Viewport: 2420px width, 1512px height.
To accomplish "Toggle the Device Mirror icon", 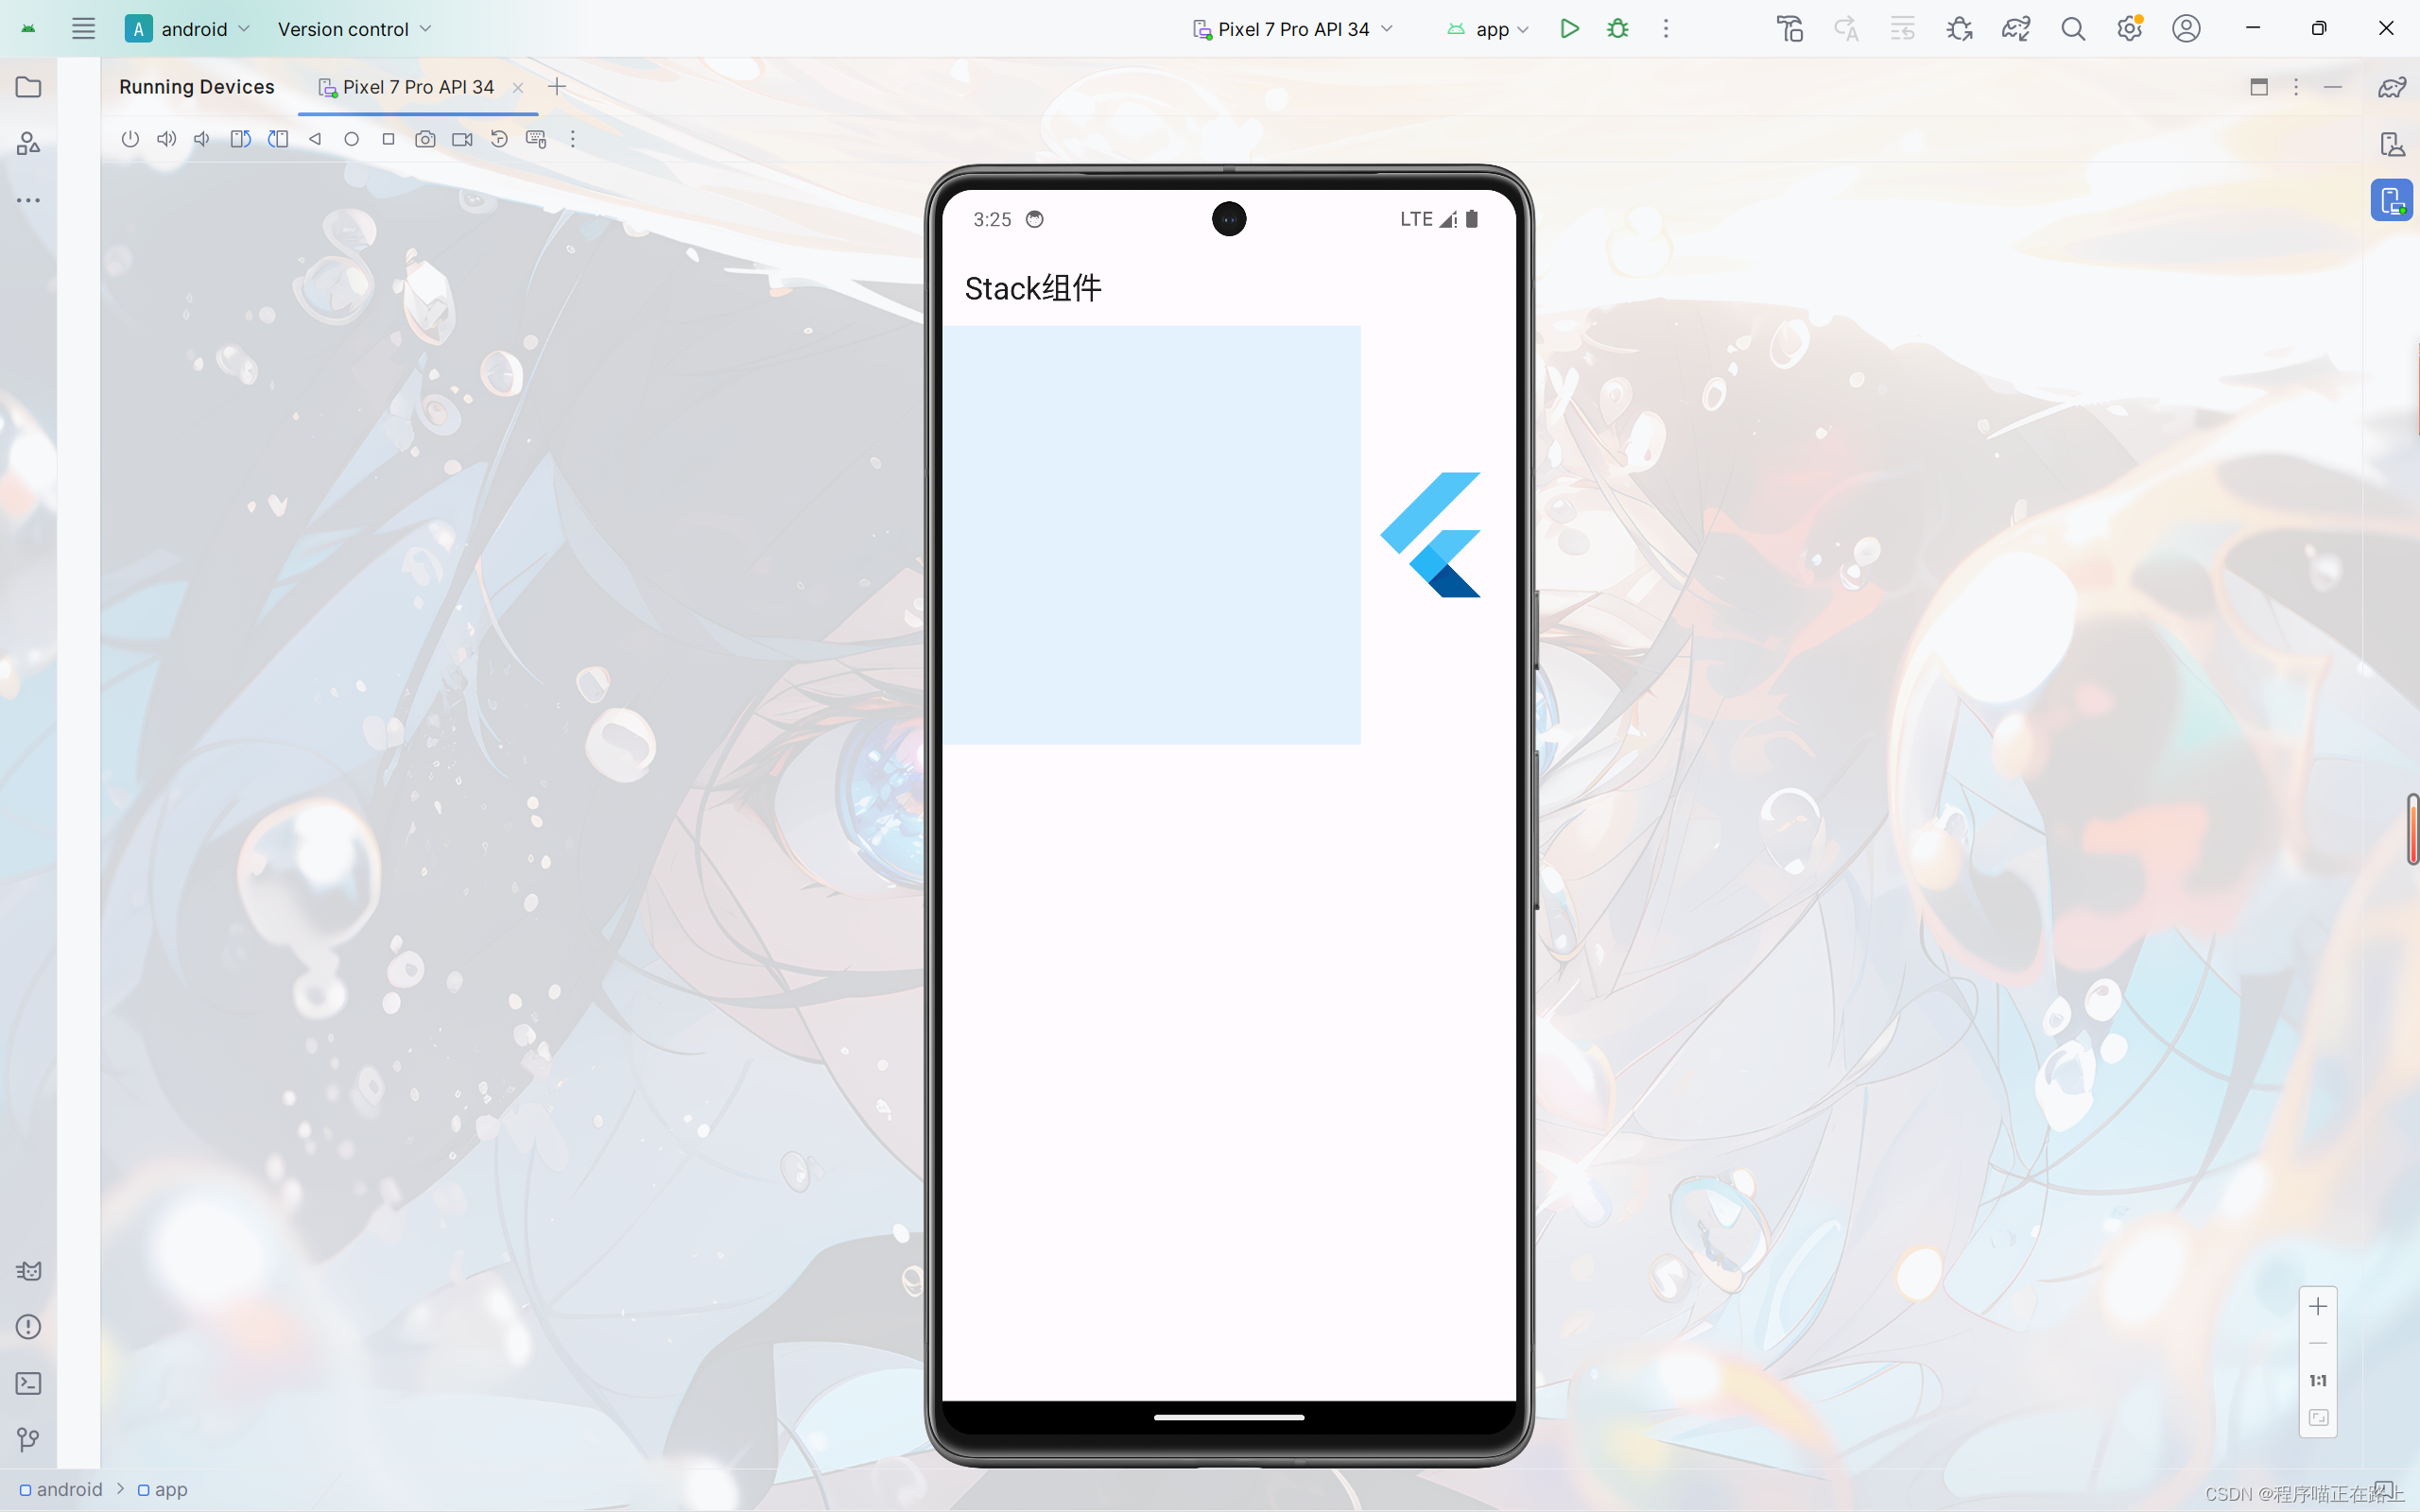I will (2393, 200).
